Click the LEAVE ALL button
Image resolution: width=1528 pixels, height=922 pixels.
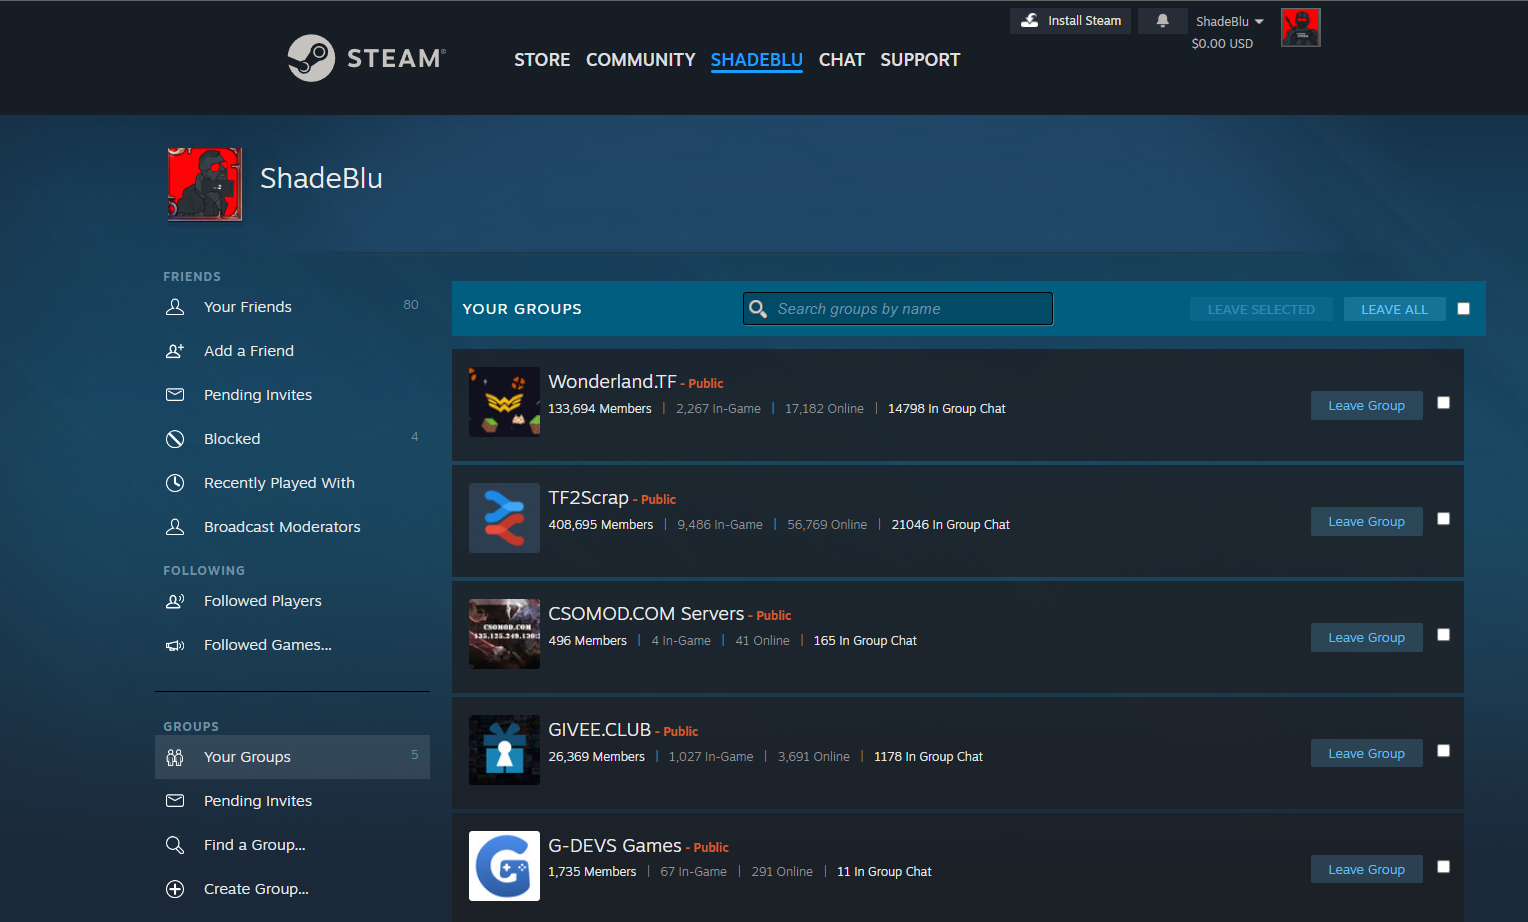pos(1394,309)
